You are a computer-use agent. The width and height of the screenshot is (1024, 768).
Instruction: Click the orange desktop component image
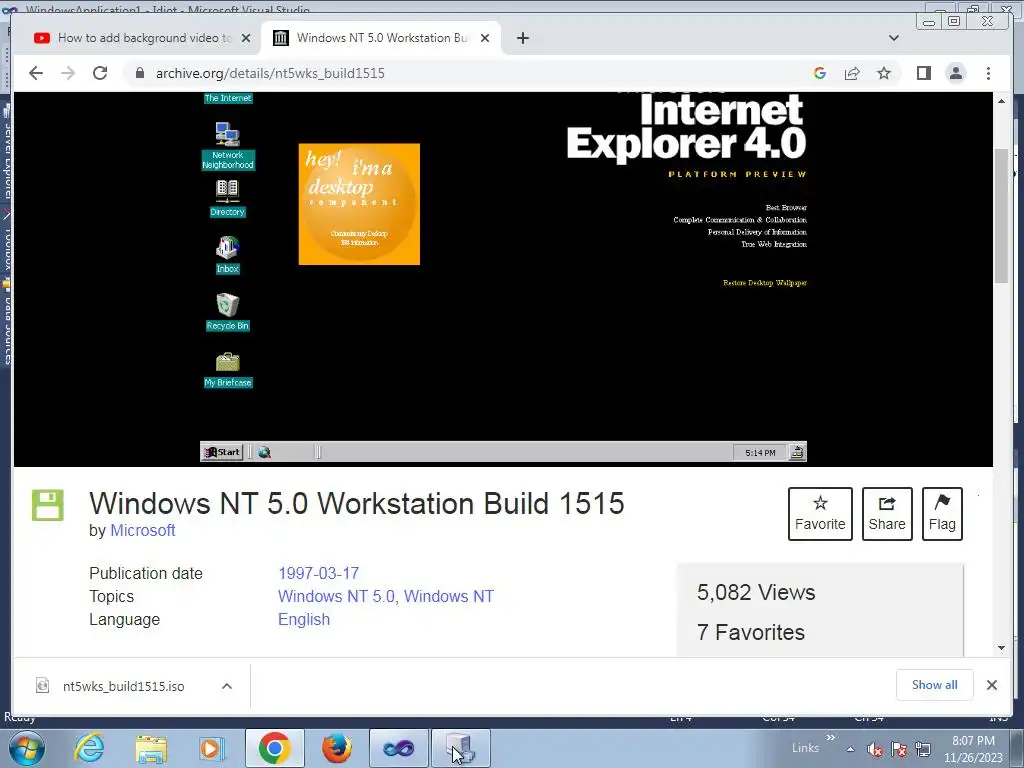point(359,204)
